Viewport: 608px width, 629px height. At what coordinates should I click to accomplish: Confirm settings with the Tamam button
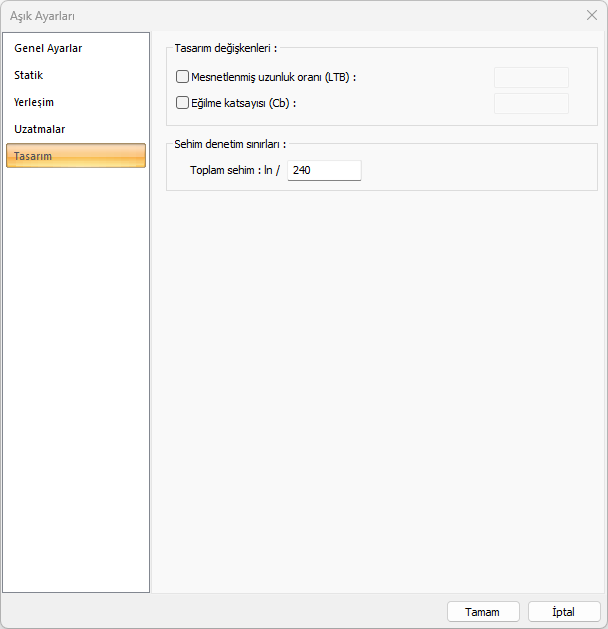coord(483,612)
